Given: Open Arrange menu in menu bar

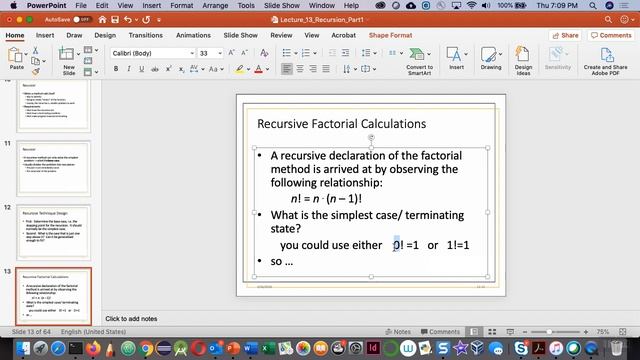Looking at the screenshot, I should (215, 5).
